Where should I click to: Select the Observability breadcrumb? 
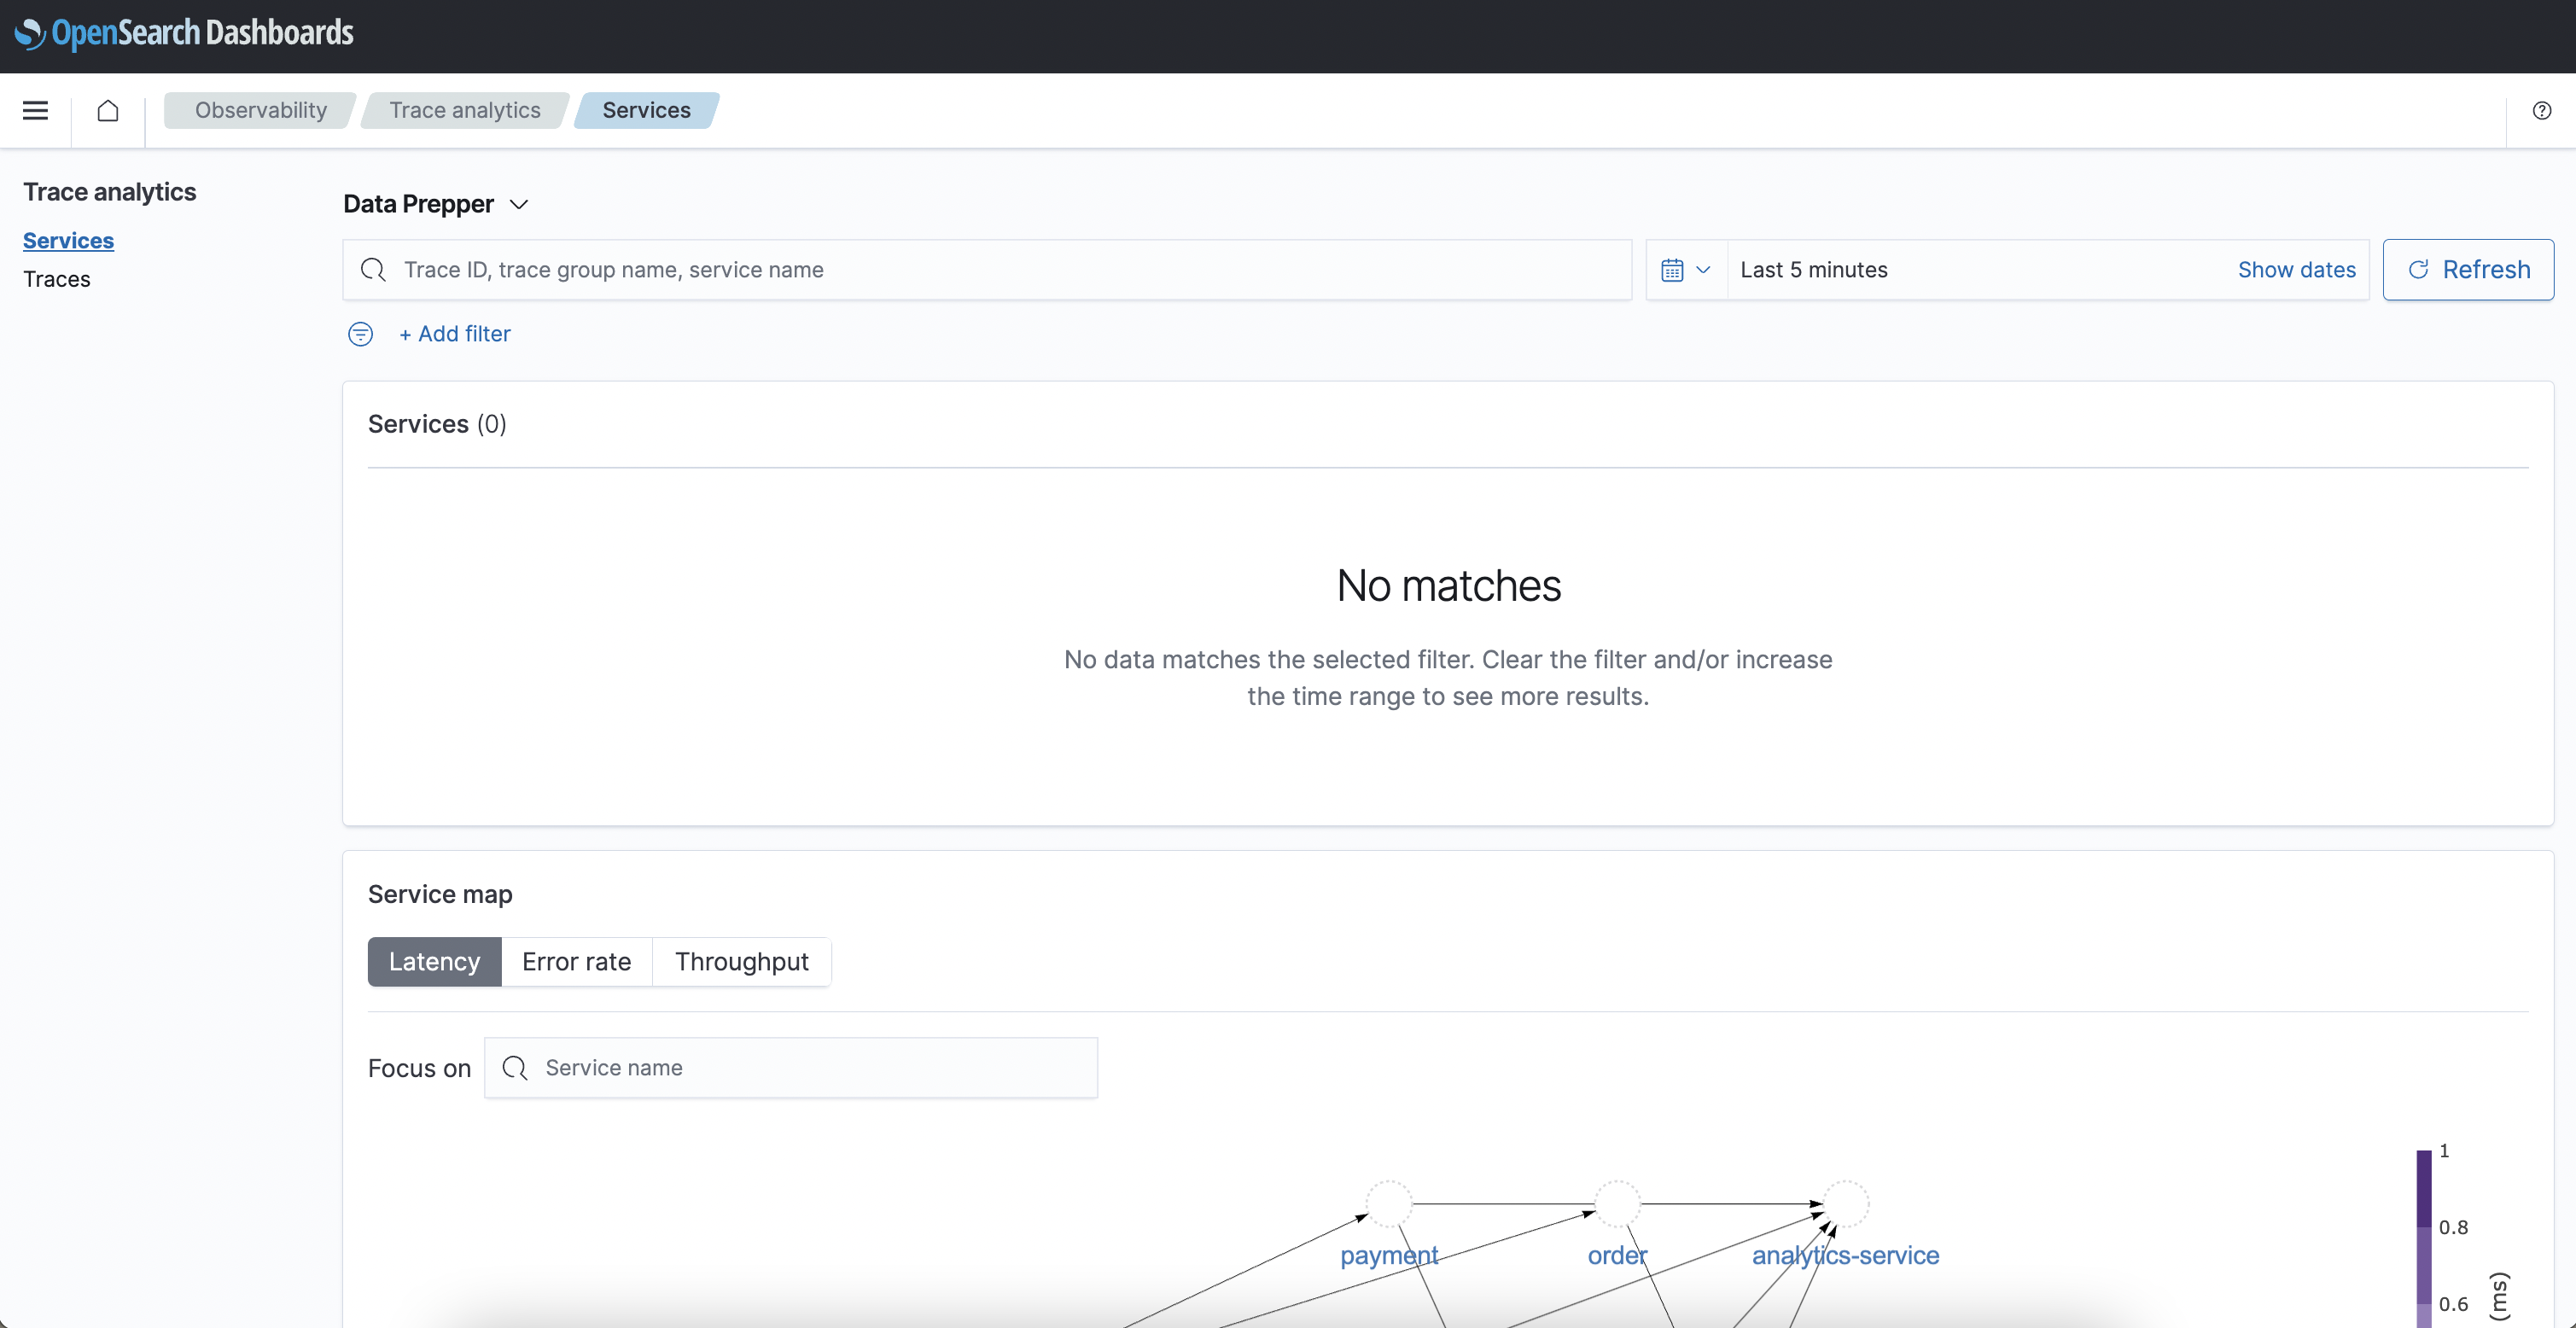click(x=260, y=110)
